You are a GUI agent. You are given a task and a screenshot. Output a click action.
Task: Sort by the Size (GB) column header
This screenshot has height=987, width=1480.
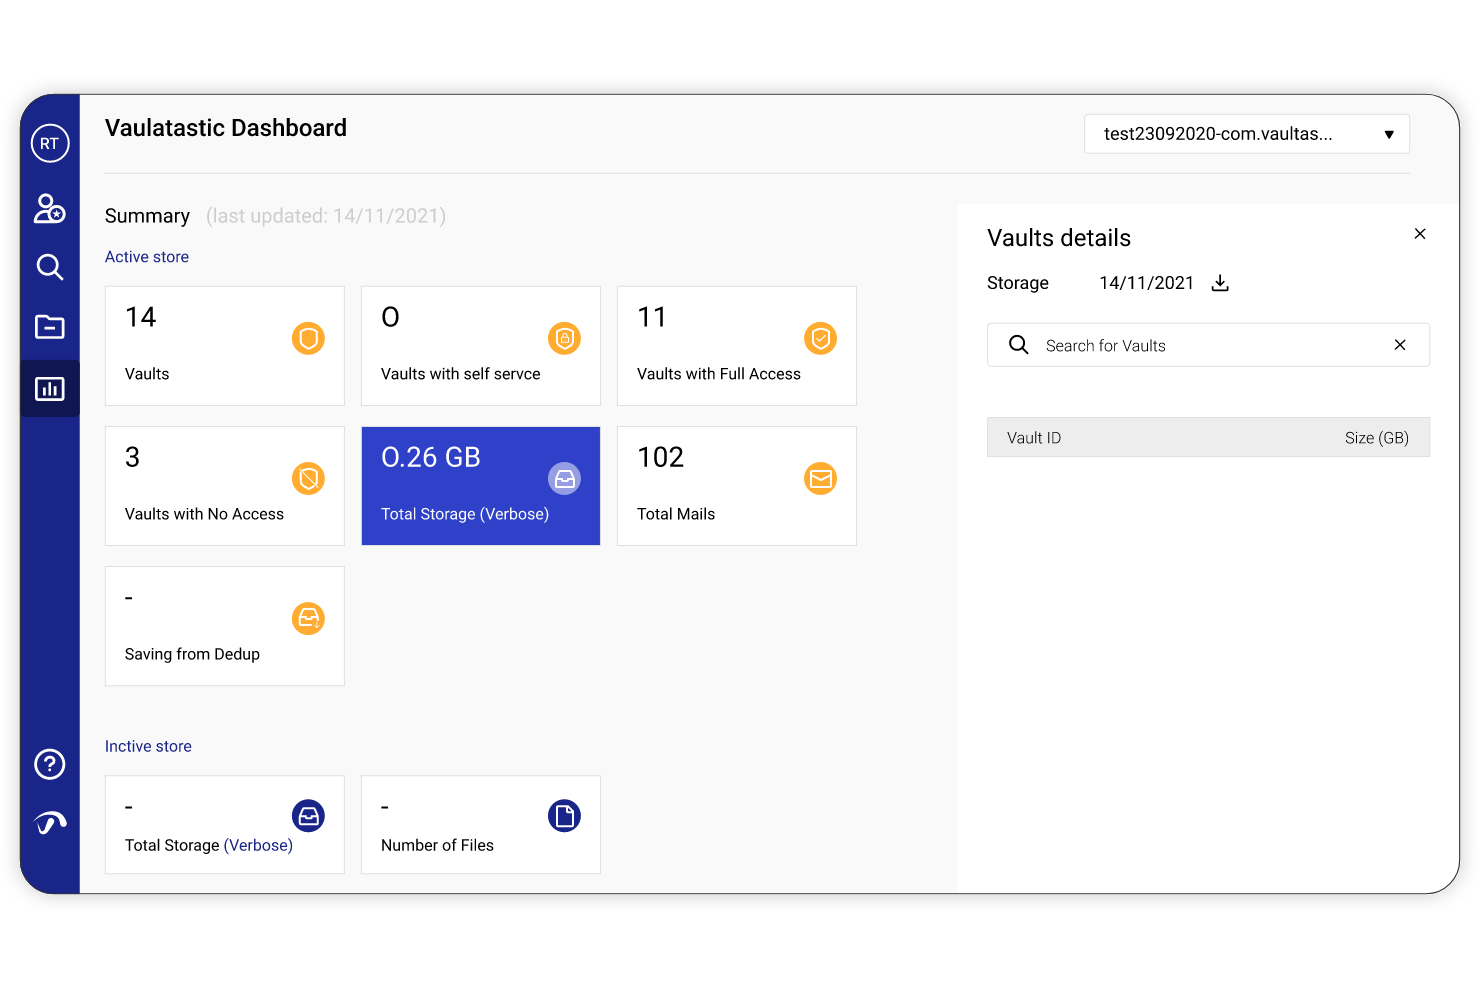(1377, 437)
